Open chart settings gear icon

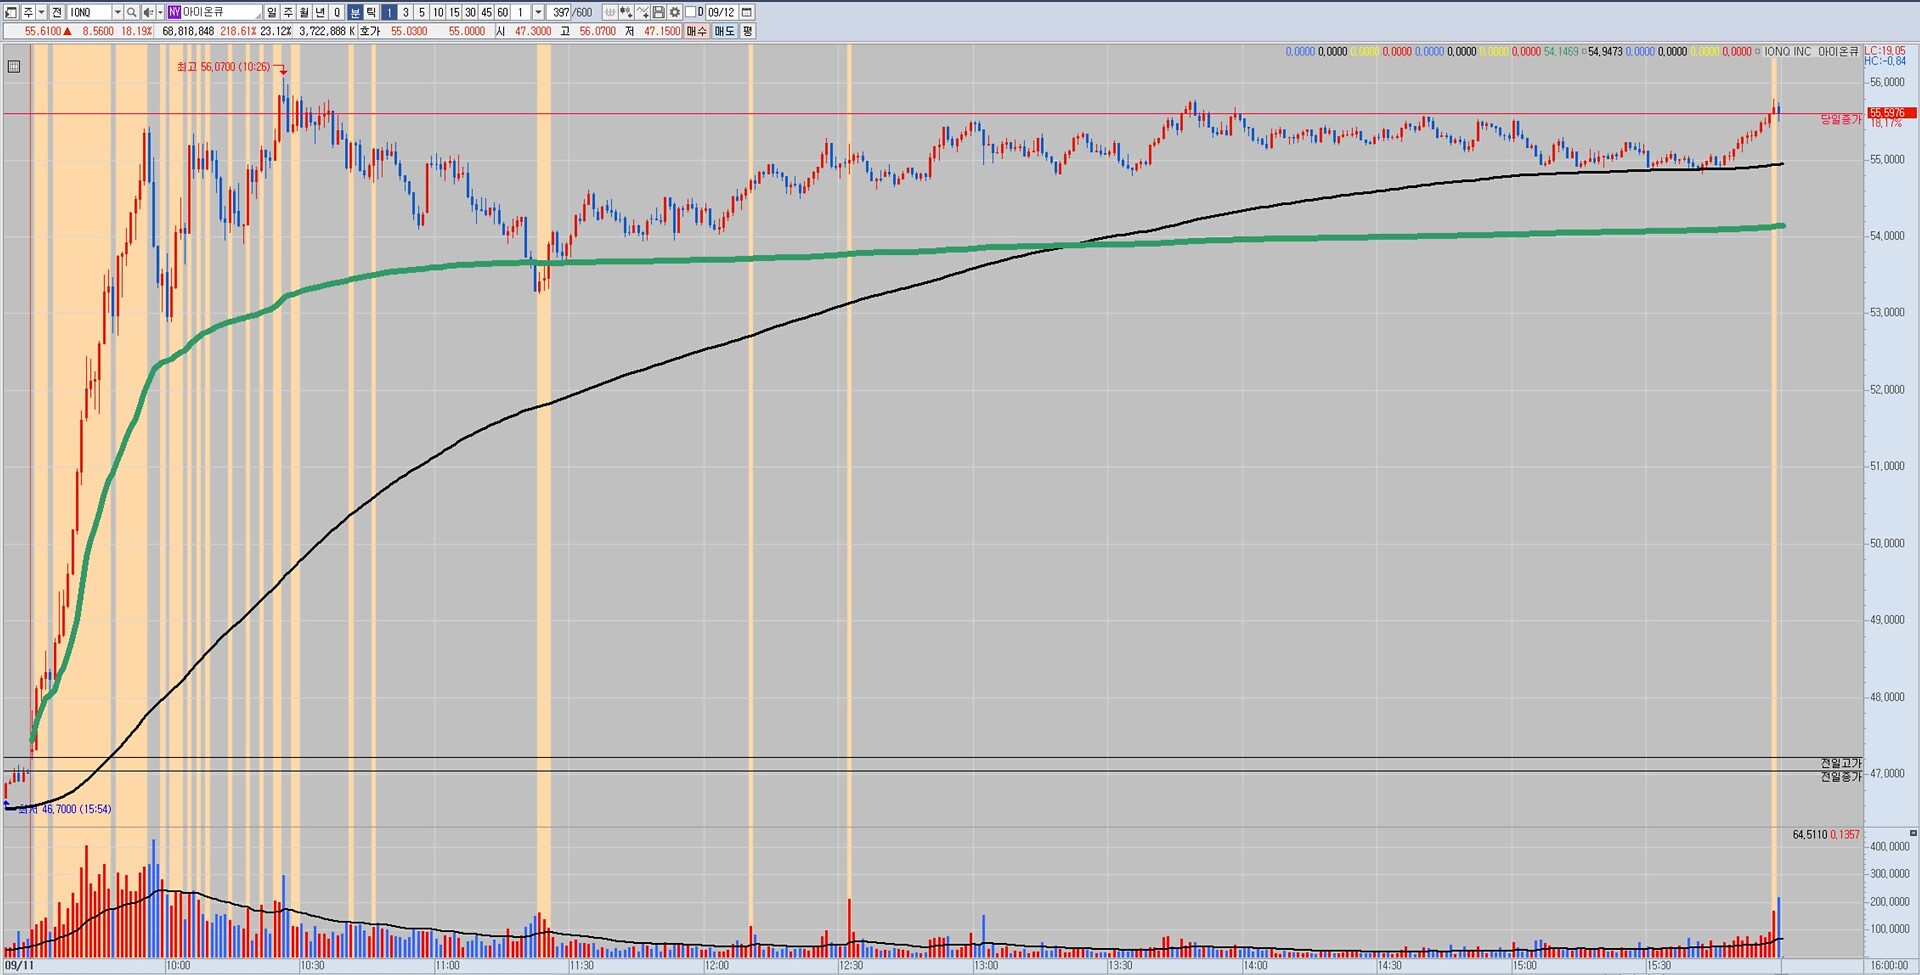(675, 12)
